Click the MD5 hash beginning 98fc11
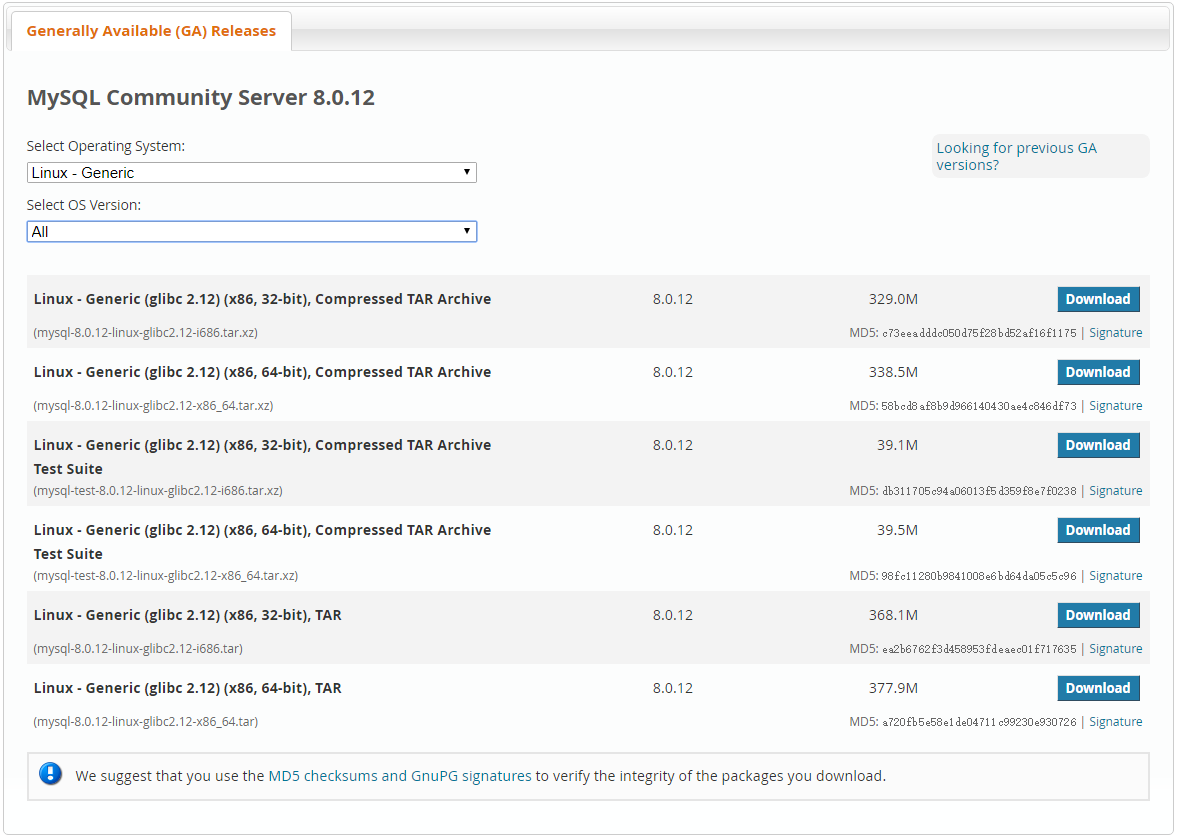 [x=979, y=576]
